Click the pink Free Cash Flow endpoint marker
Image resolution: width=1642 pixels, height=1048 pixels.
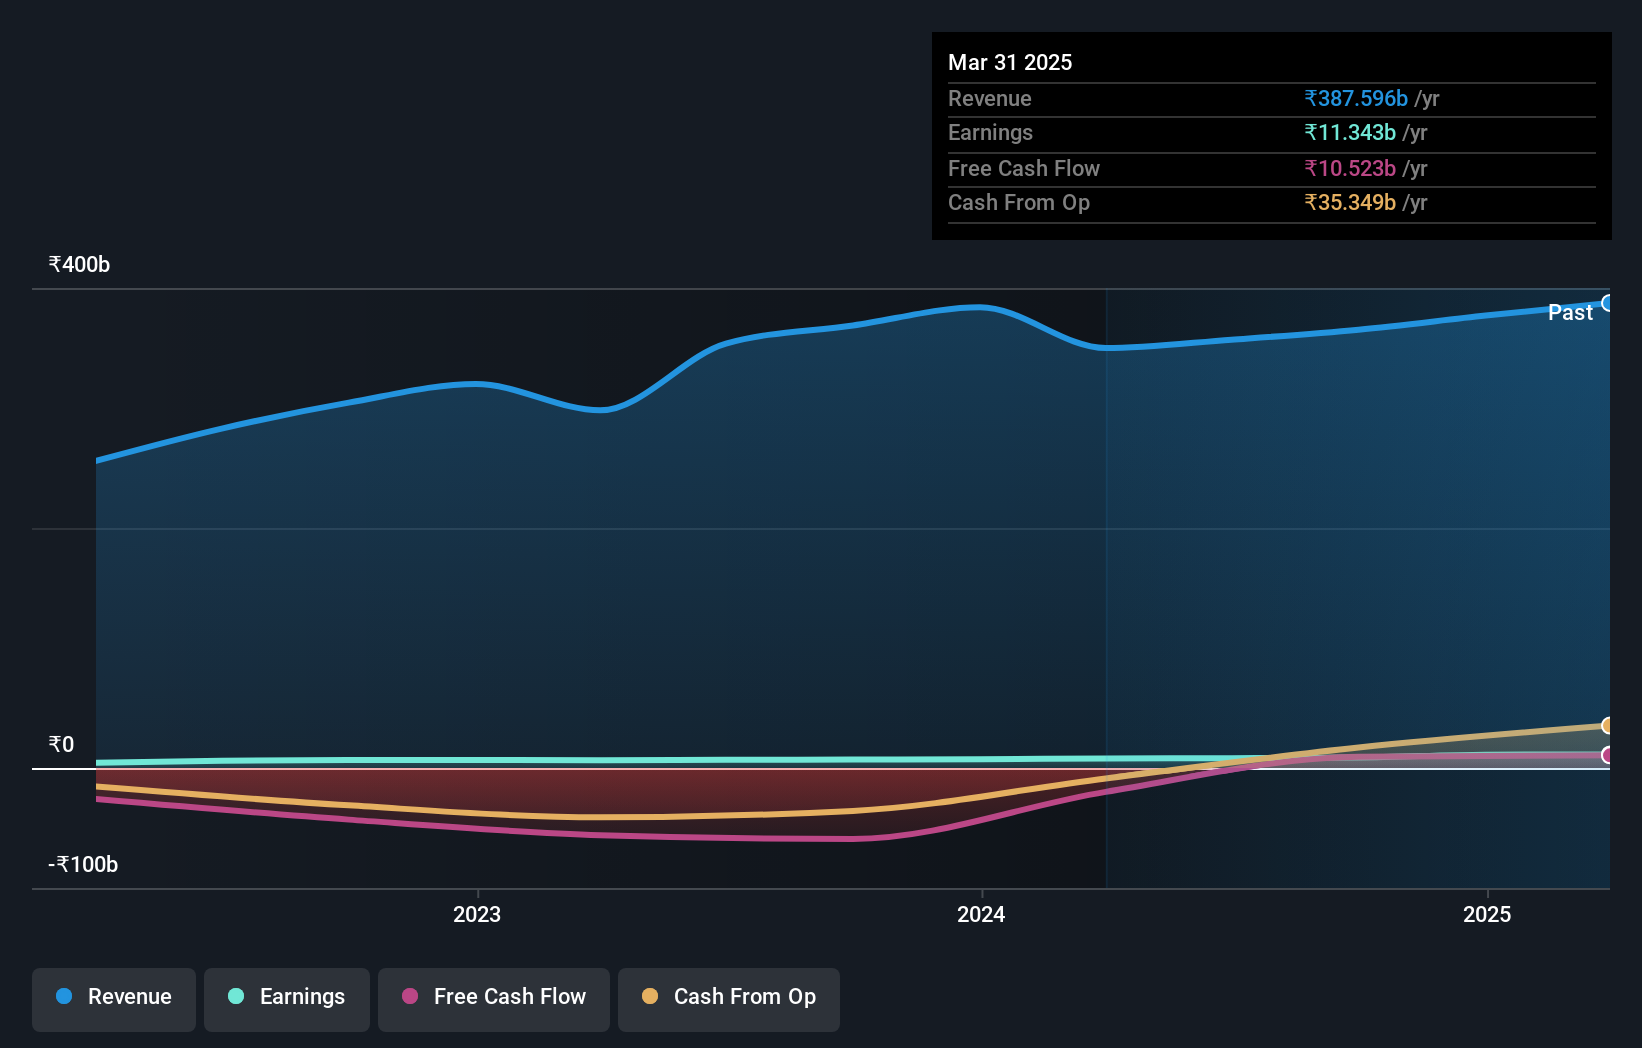coord(1608,755)
